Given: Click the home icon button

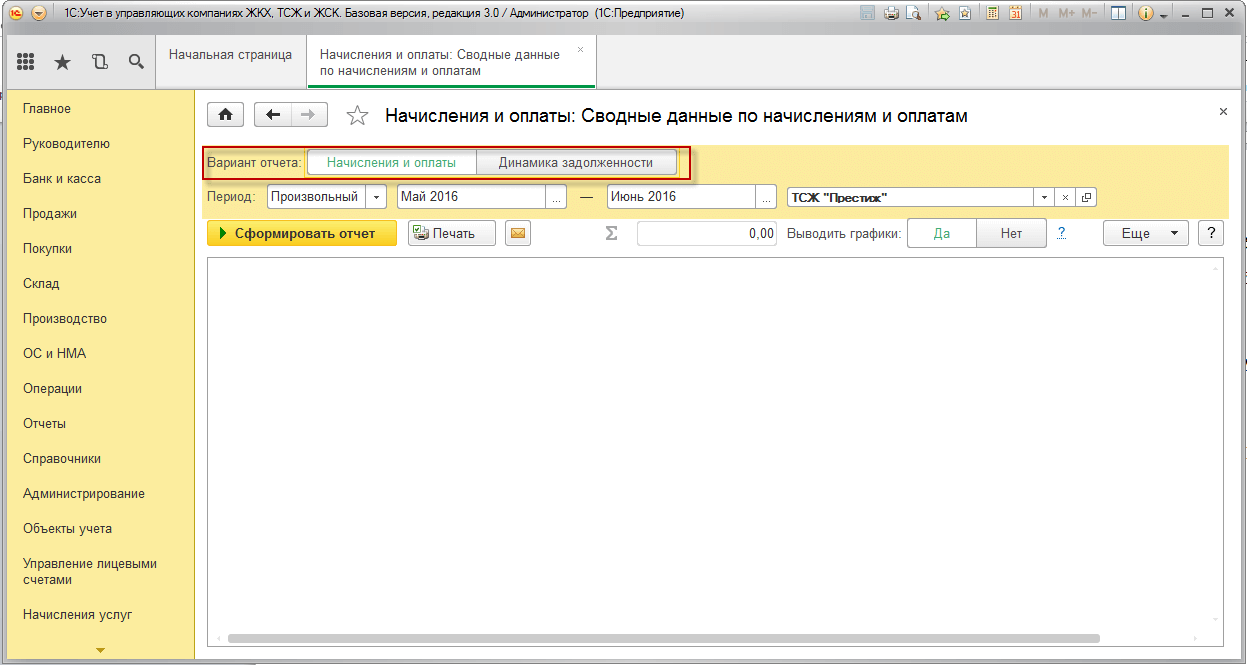Looking at the screenshot, I should [x=225, y=115].
